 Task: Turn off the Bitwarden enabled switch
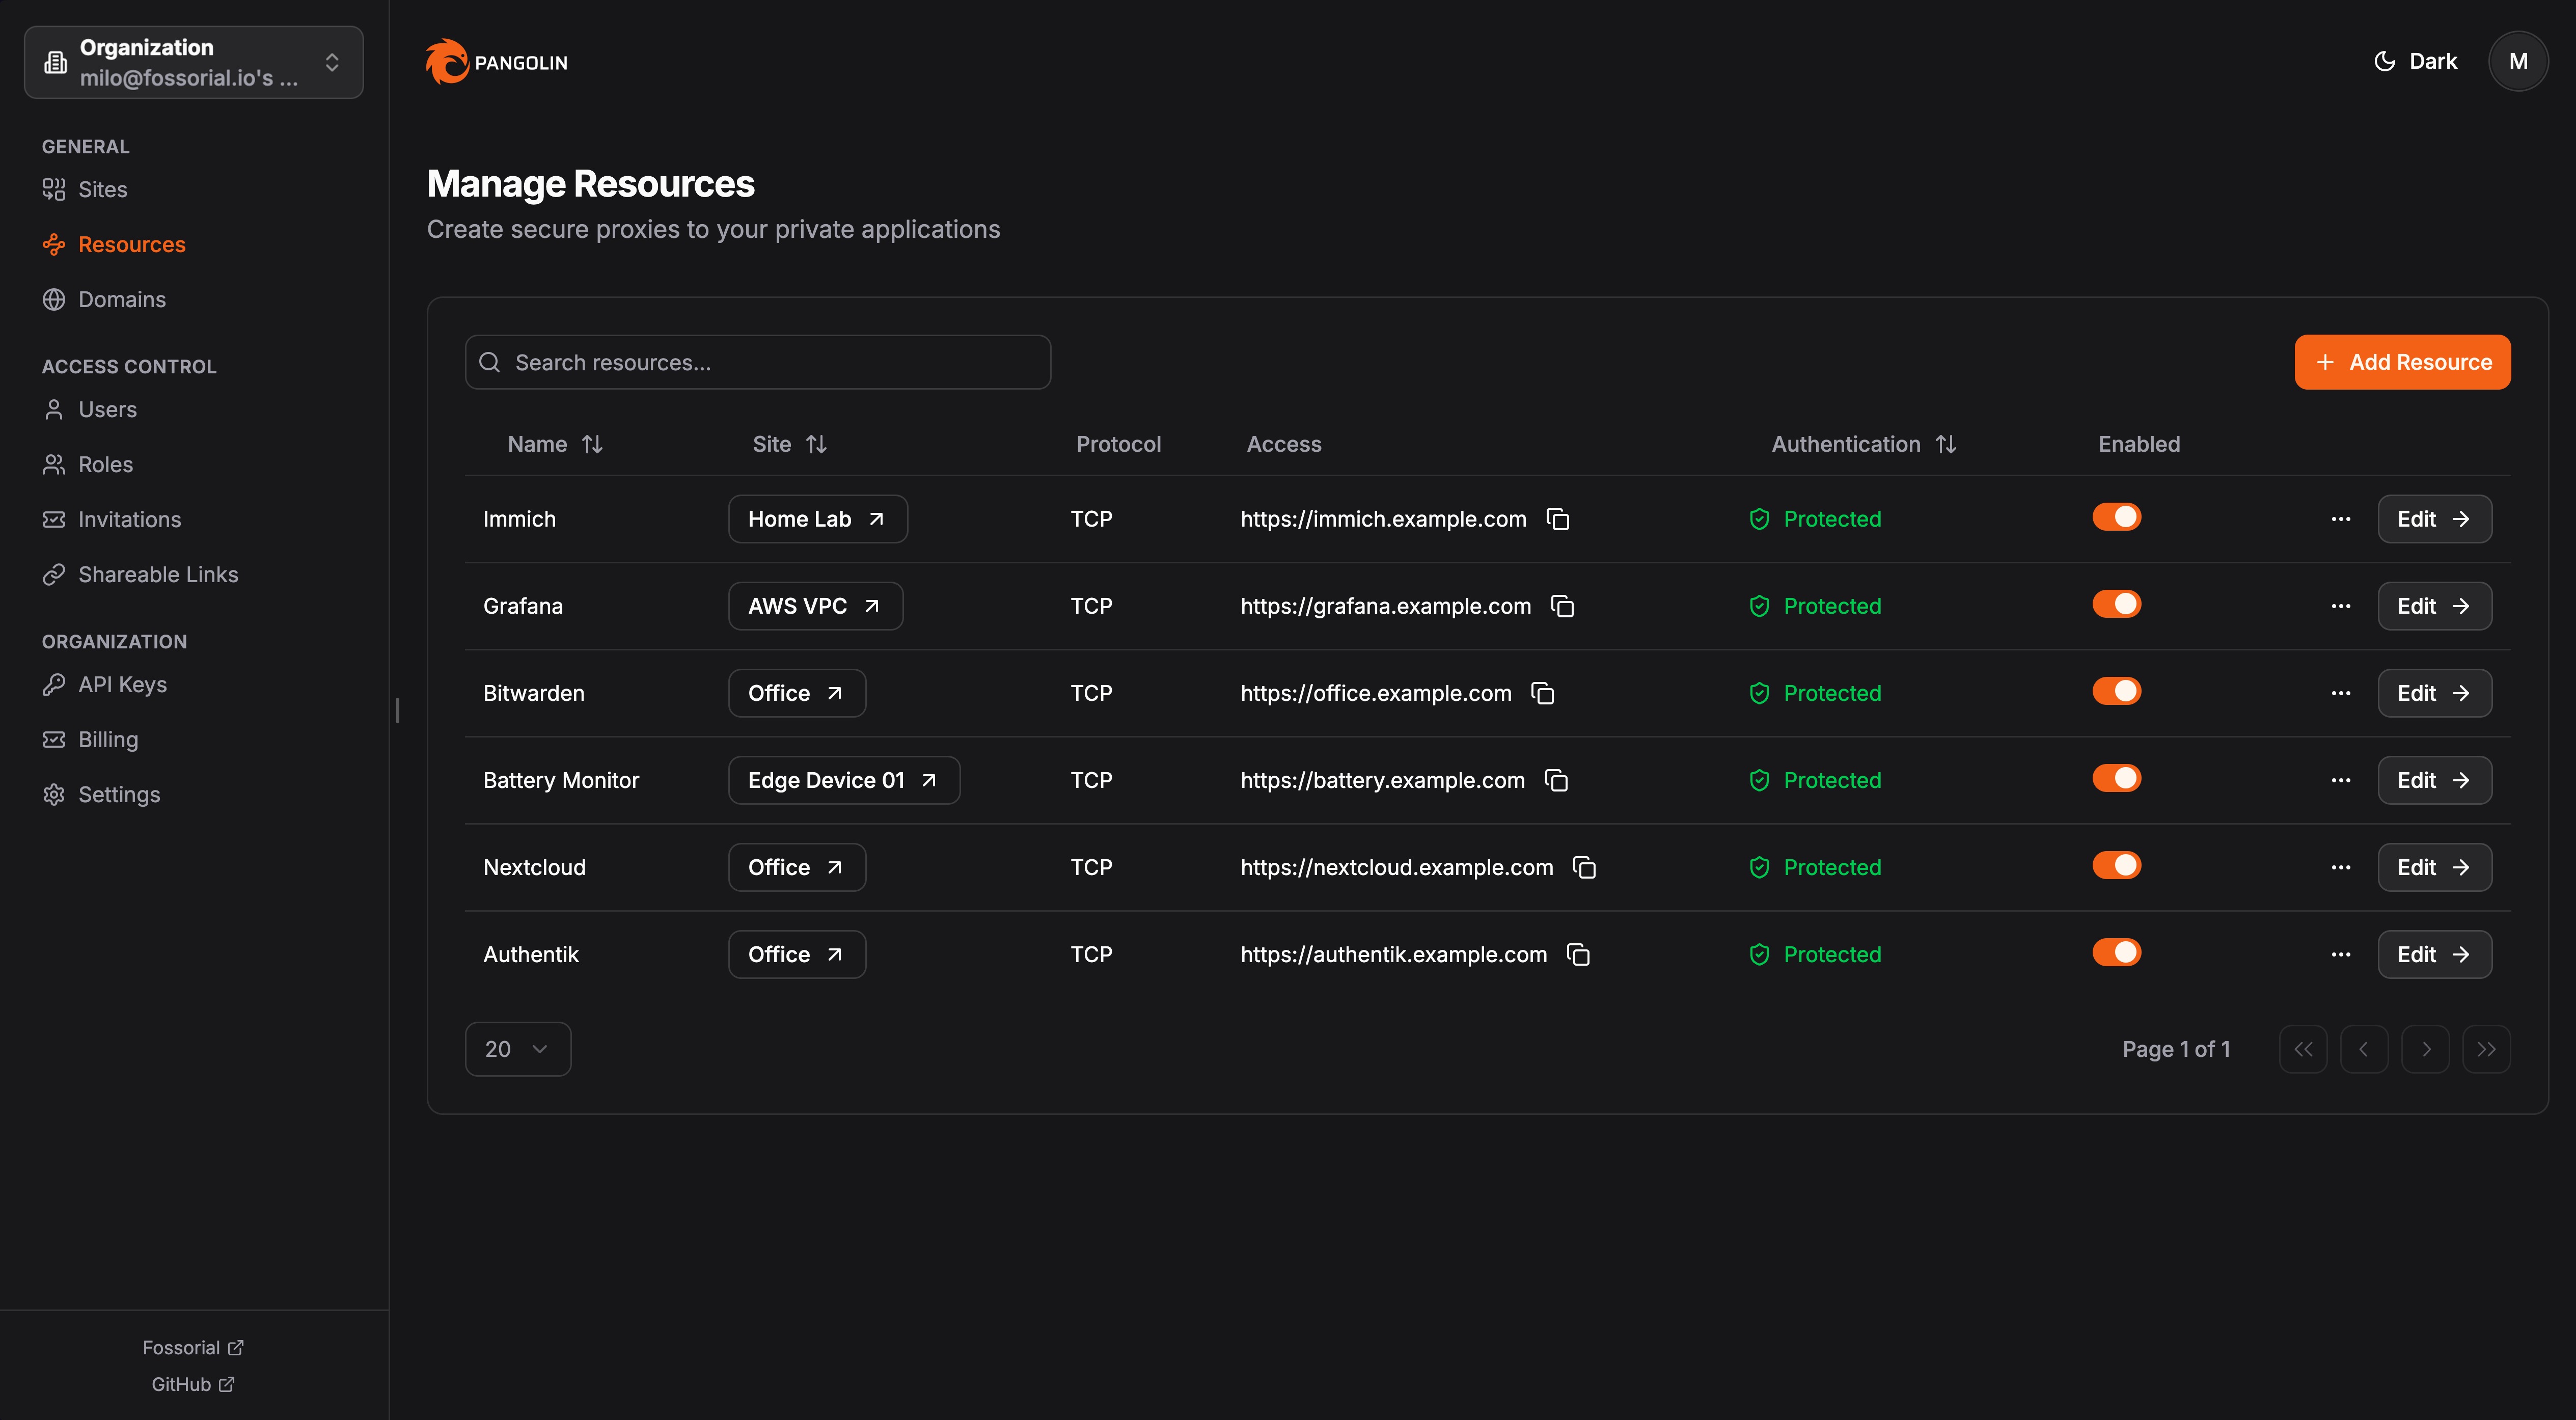(2116, 691)
